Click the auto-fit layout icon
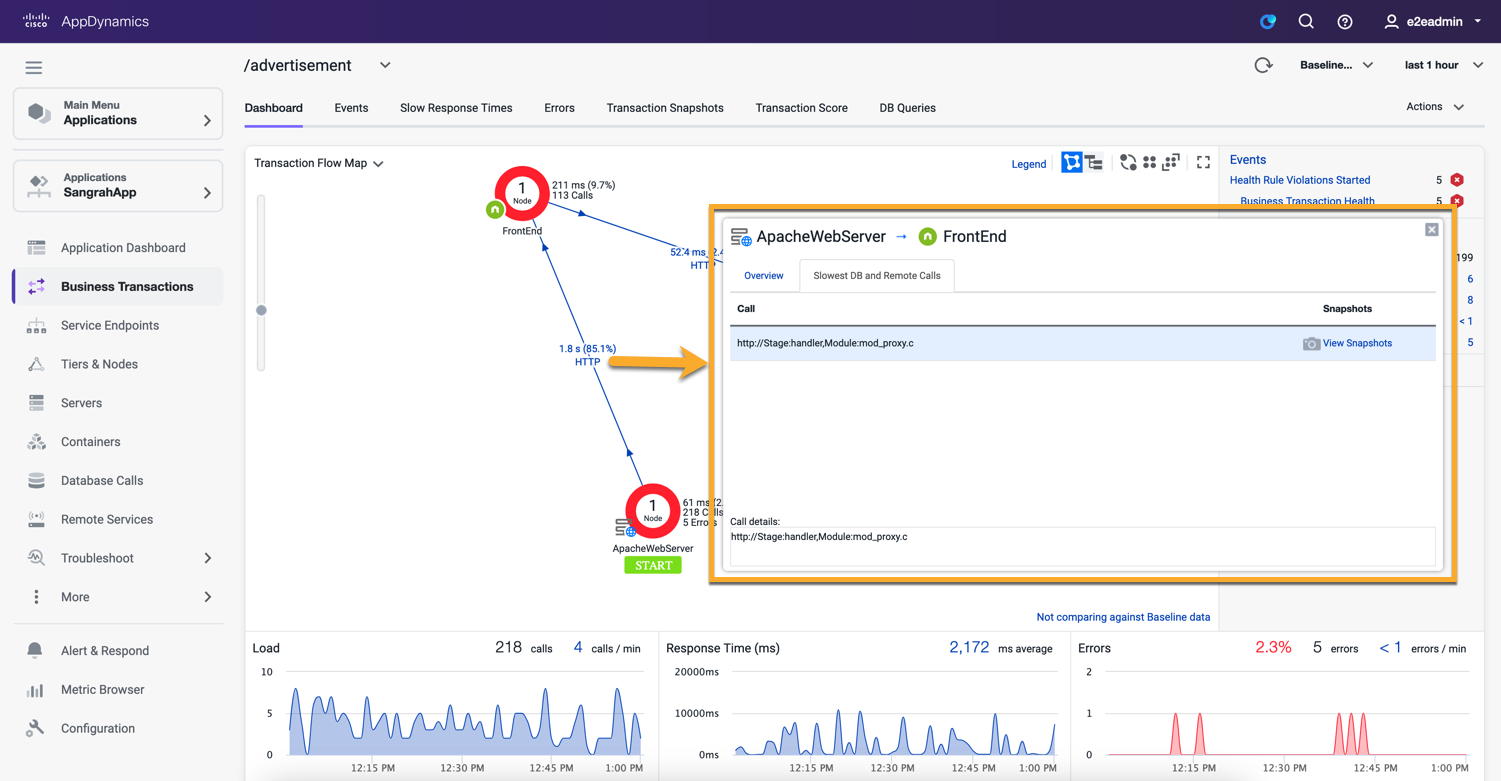Viewport: 1501px width, 781px height. click(x=1171, y=162)
